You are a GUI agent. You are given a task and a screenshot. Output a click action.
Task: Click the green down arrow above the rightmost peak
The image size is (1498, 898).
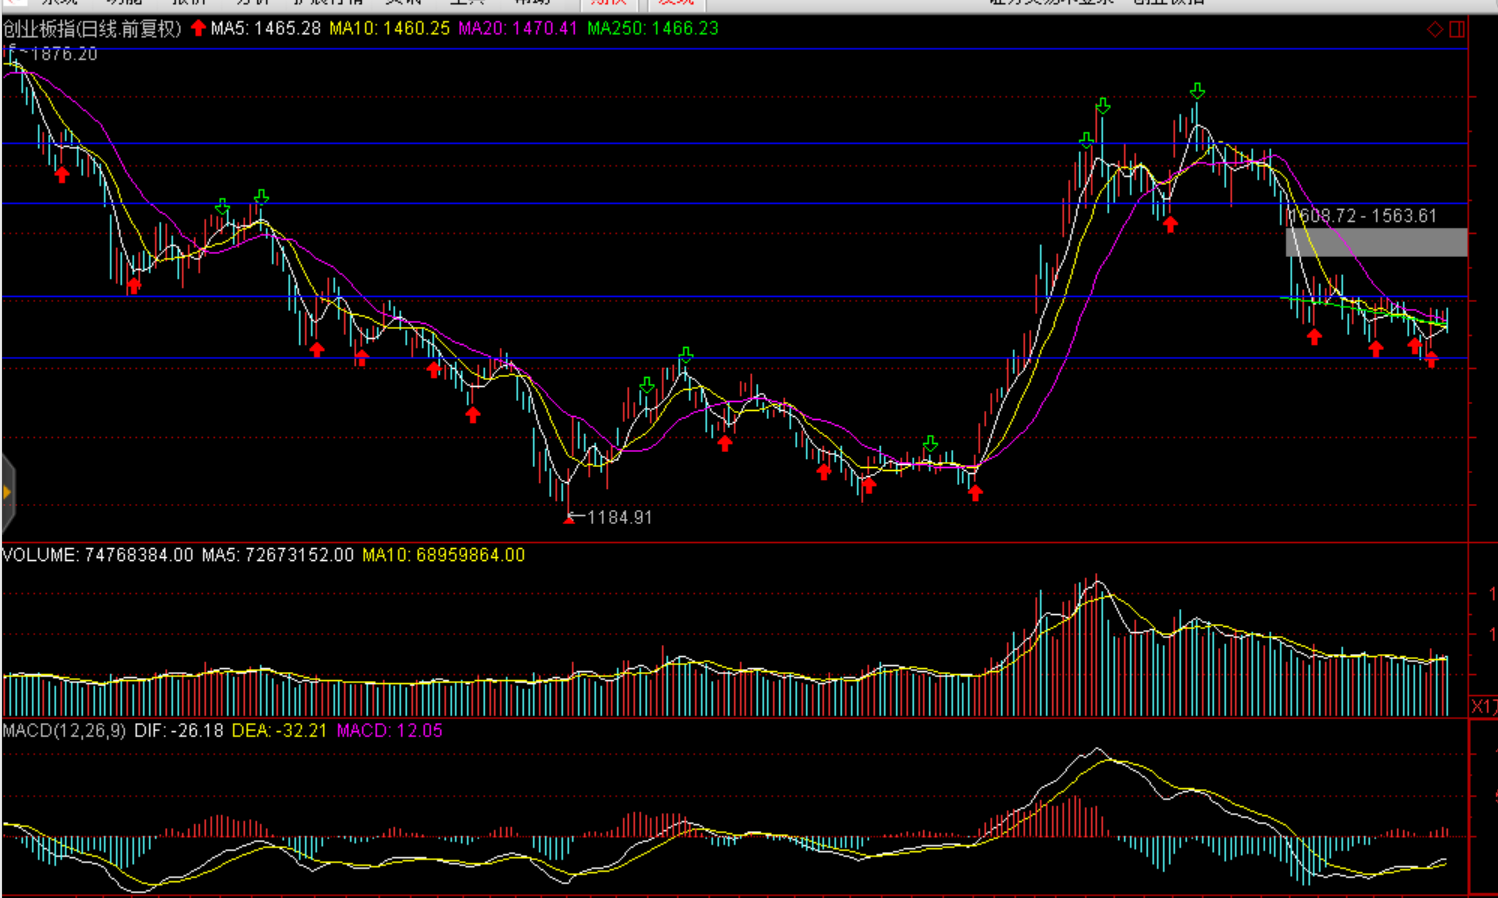1197,92
